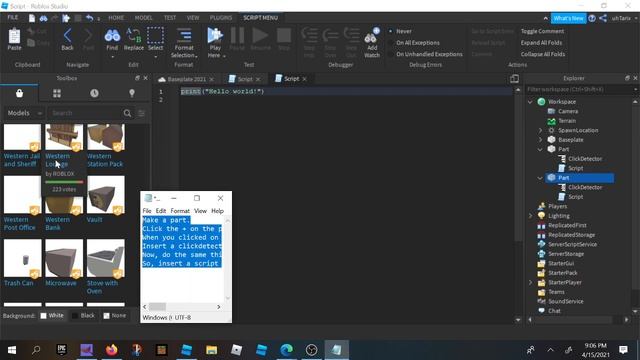
Task: Click Toggle Comment action
Action: point(542,31)
